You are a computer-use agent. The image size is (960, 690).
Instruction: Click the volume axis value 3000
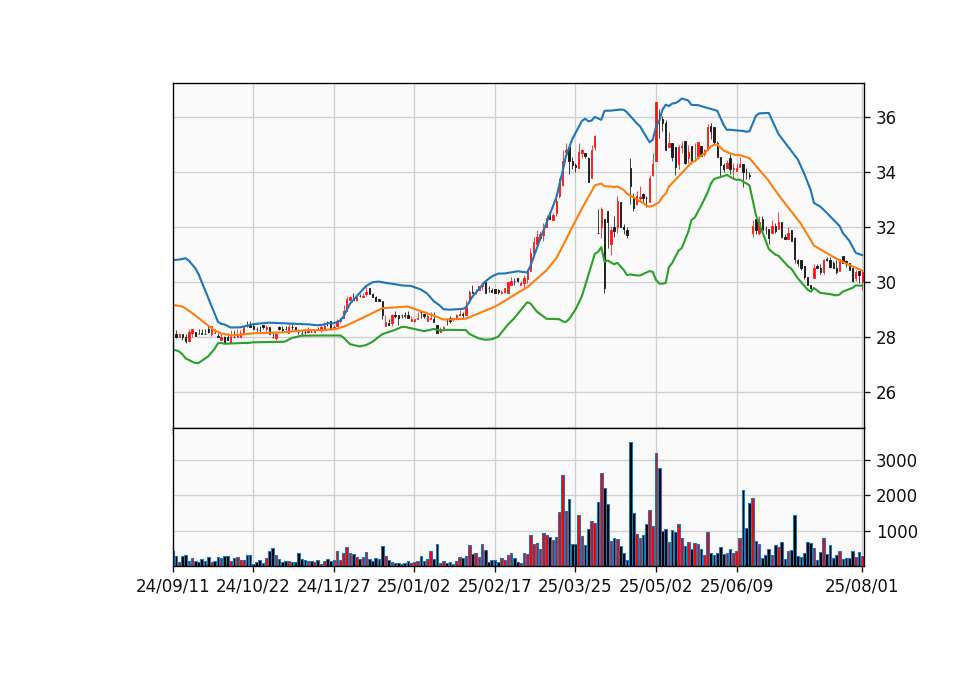coord(896,462)
